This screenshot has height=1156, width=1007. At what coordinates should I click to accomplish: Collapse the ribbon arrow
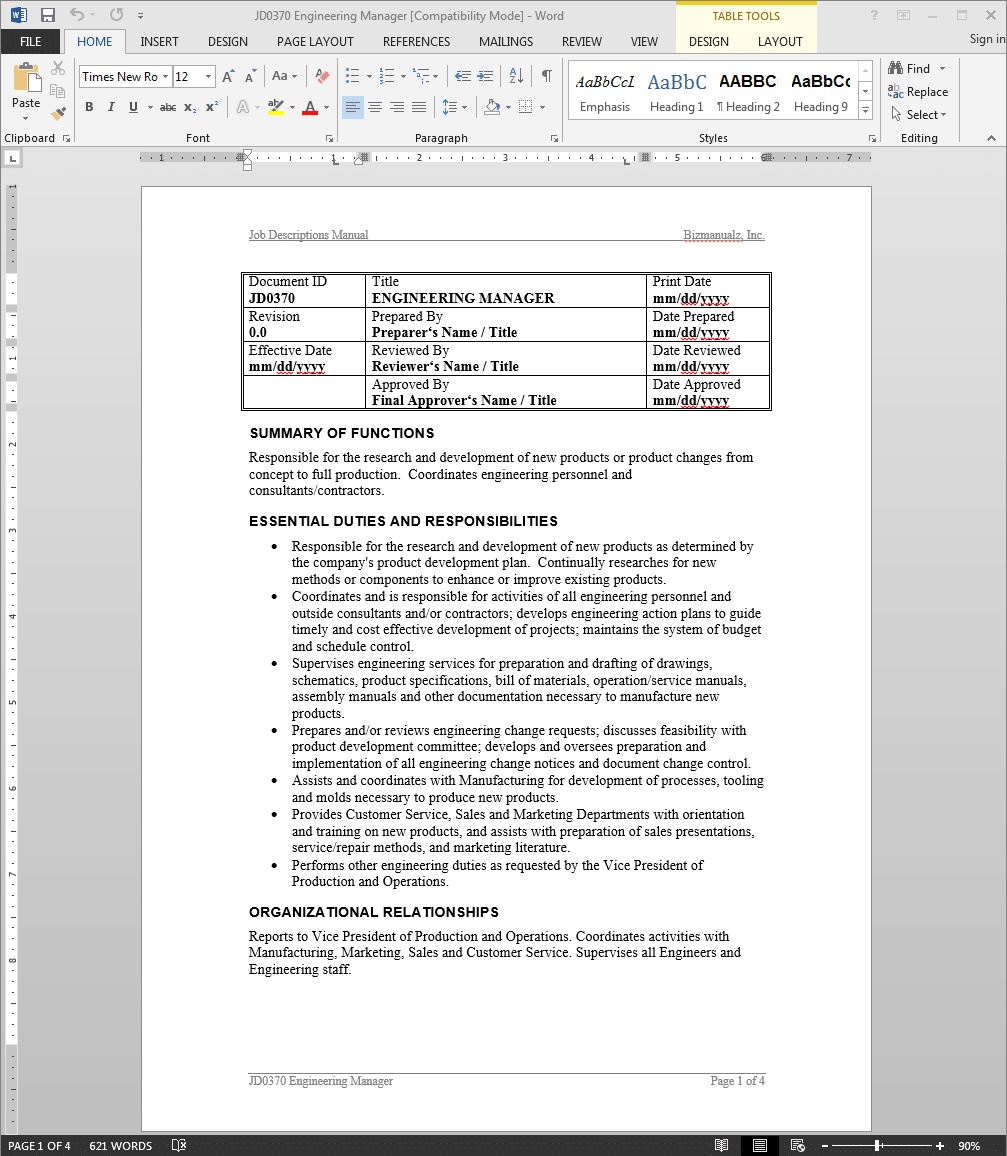coord(992,138)
